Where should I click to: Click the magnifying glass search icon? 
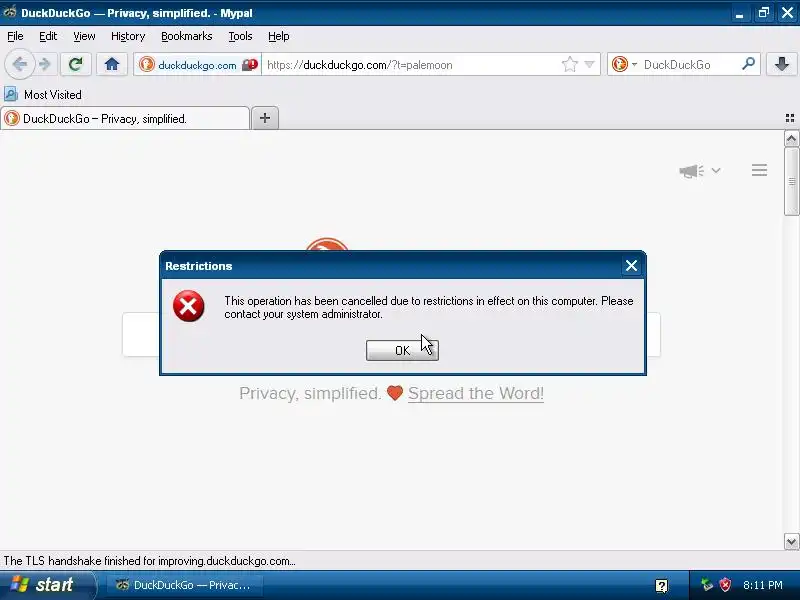point(748,64)
